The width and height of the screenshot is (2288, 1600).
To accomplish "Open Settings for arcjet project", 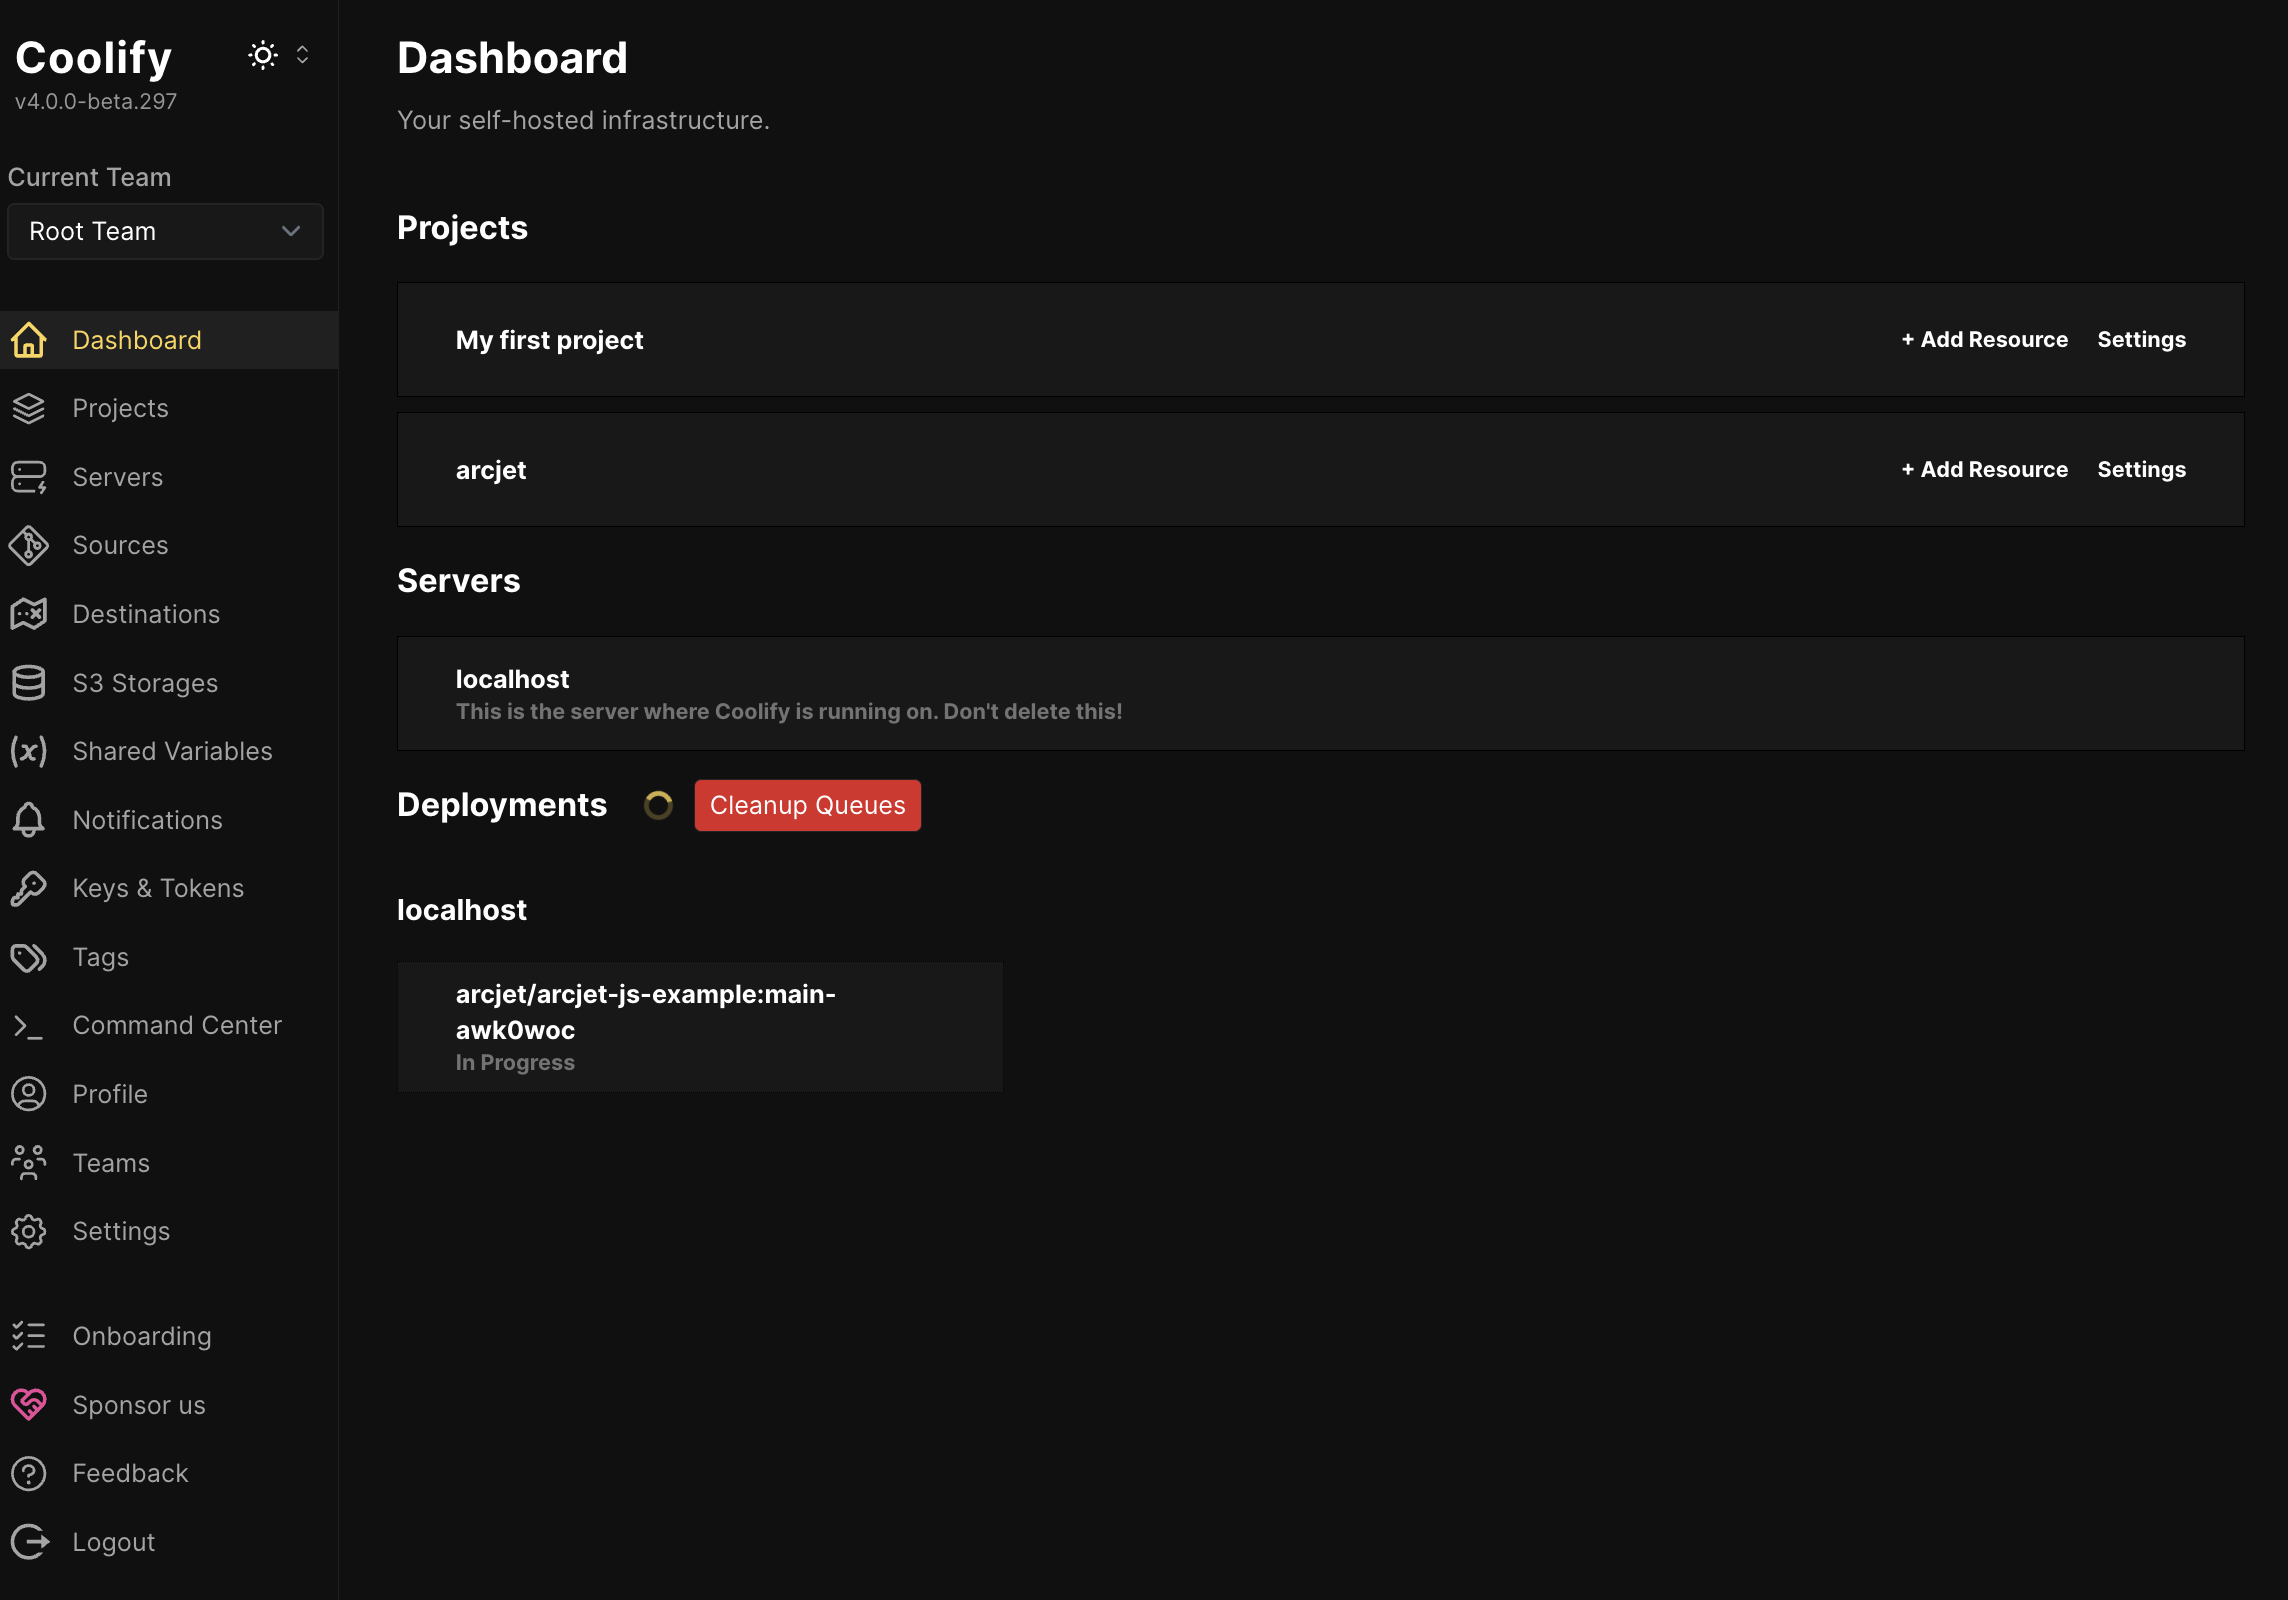I will click(x=2141, y=470).
